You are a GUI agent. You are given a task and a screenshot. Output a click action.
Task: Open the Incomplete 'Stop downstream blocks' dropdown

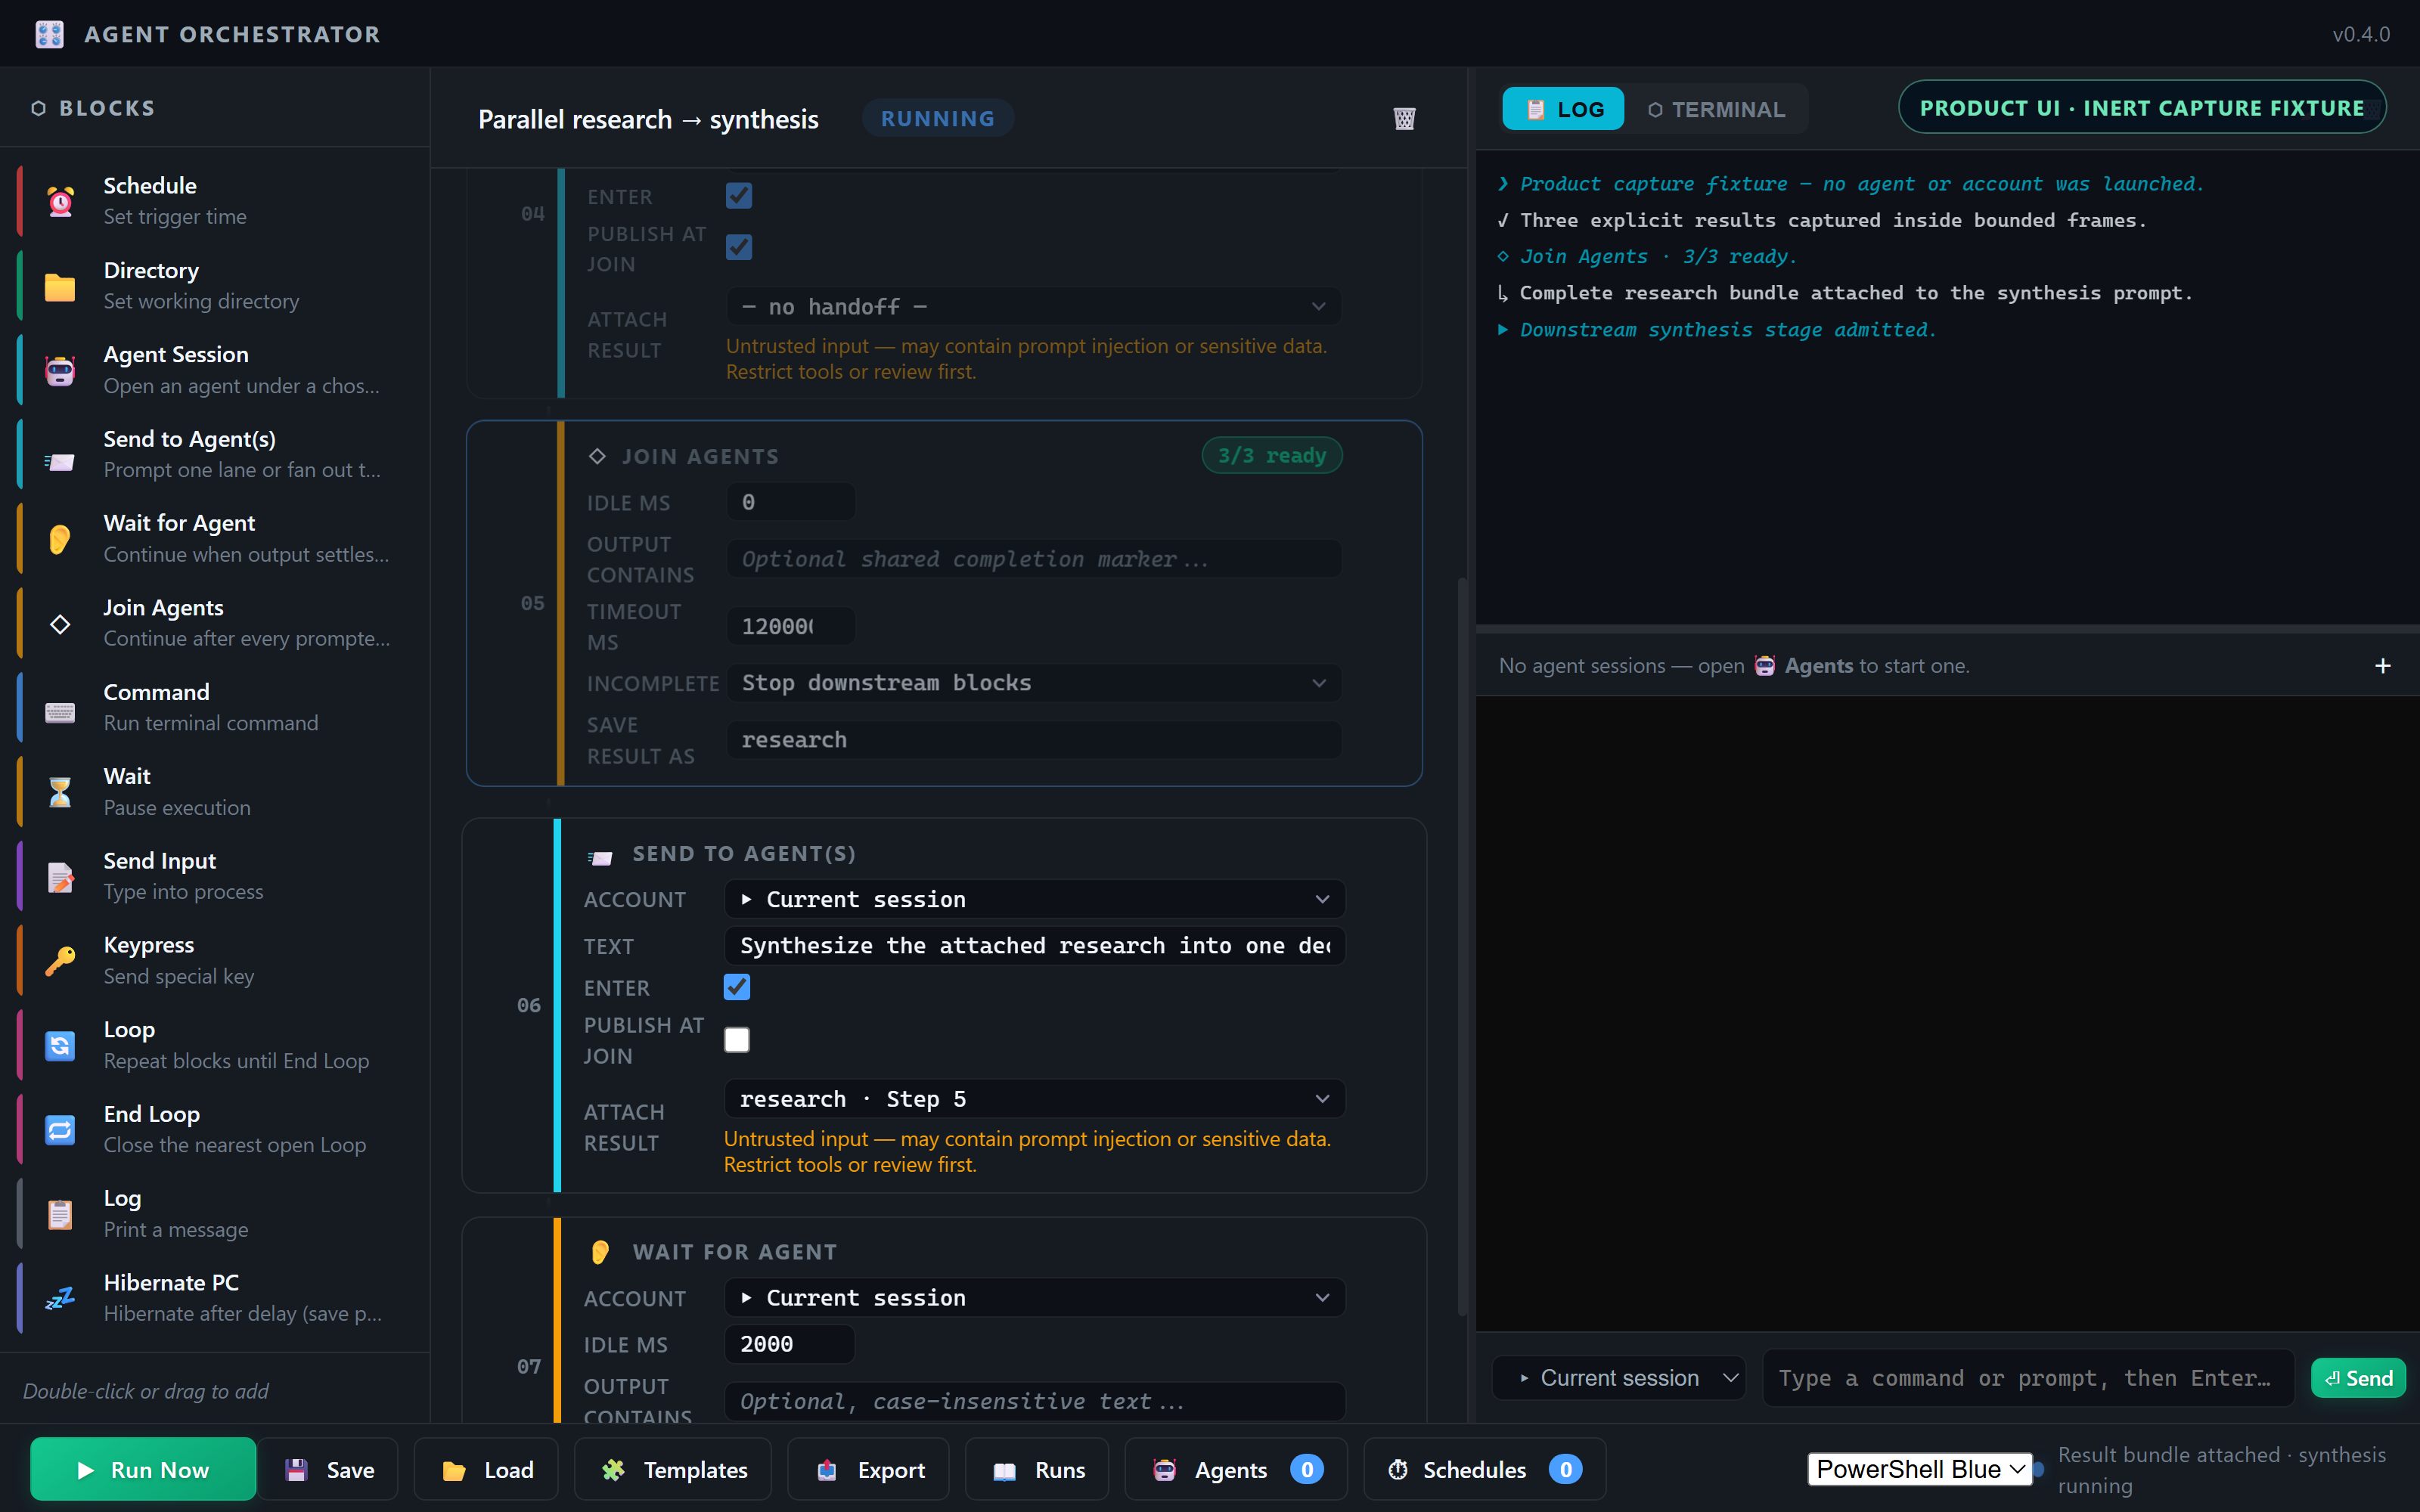1034,683
